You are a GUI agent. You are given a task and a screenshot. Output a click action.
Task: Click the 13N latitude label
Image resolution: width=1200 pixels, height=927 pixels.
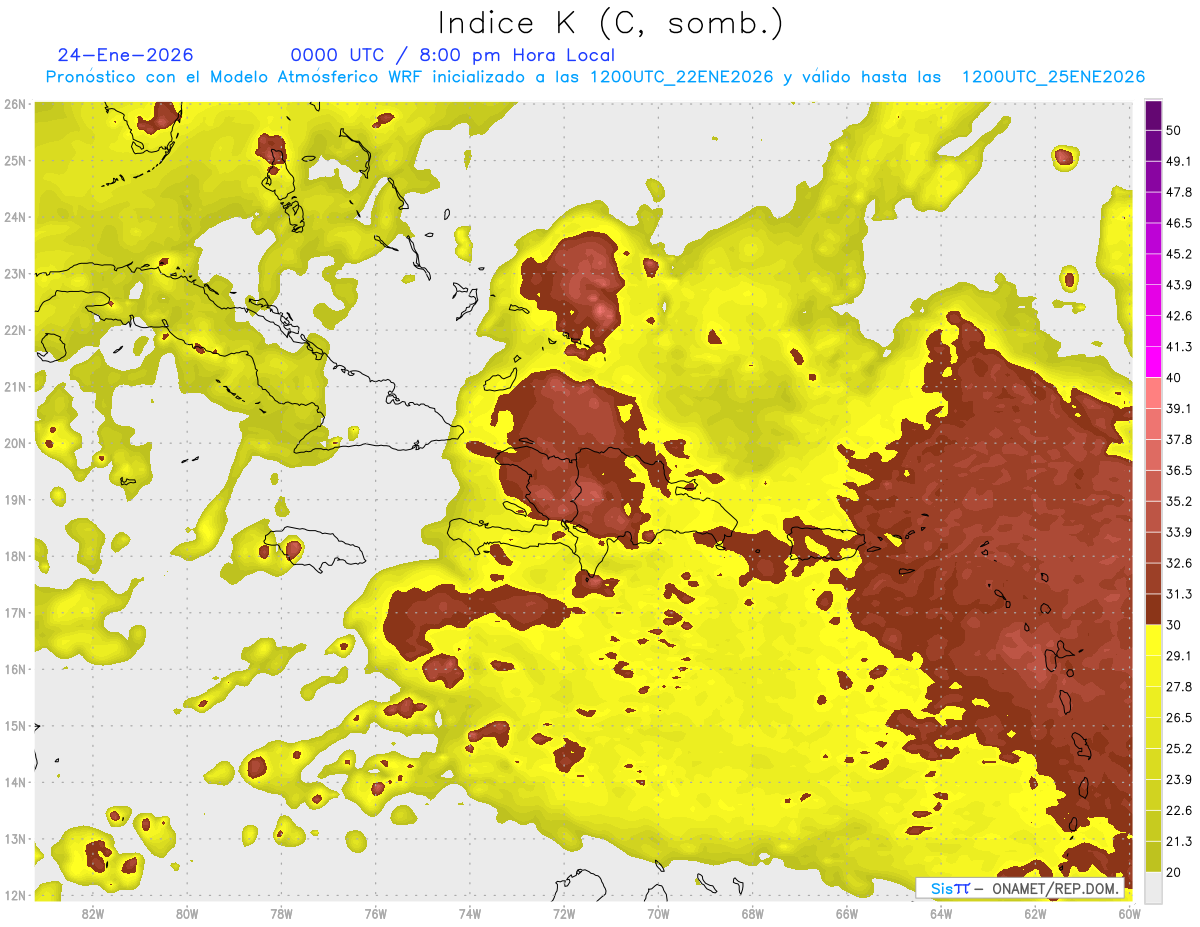point(14,839)
